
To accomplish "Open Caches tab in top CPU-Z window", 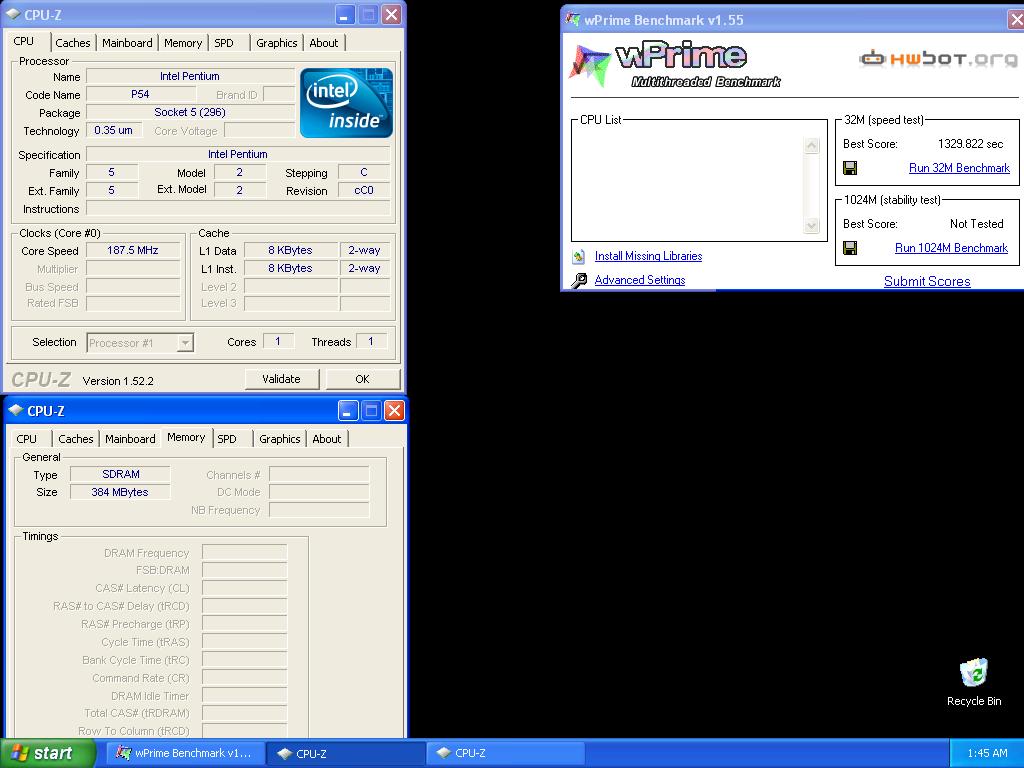I will coord(72,43).
